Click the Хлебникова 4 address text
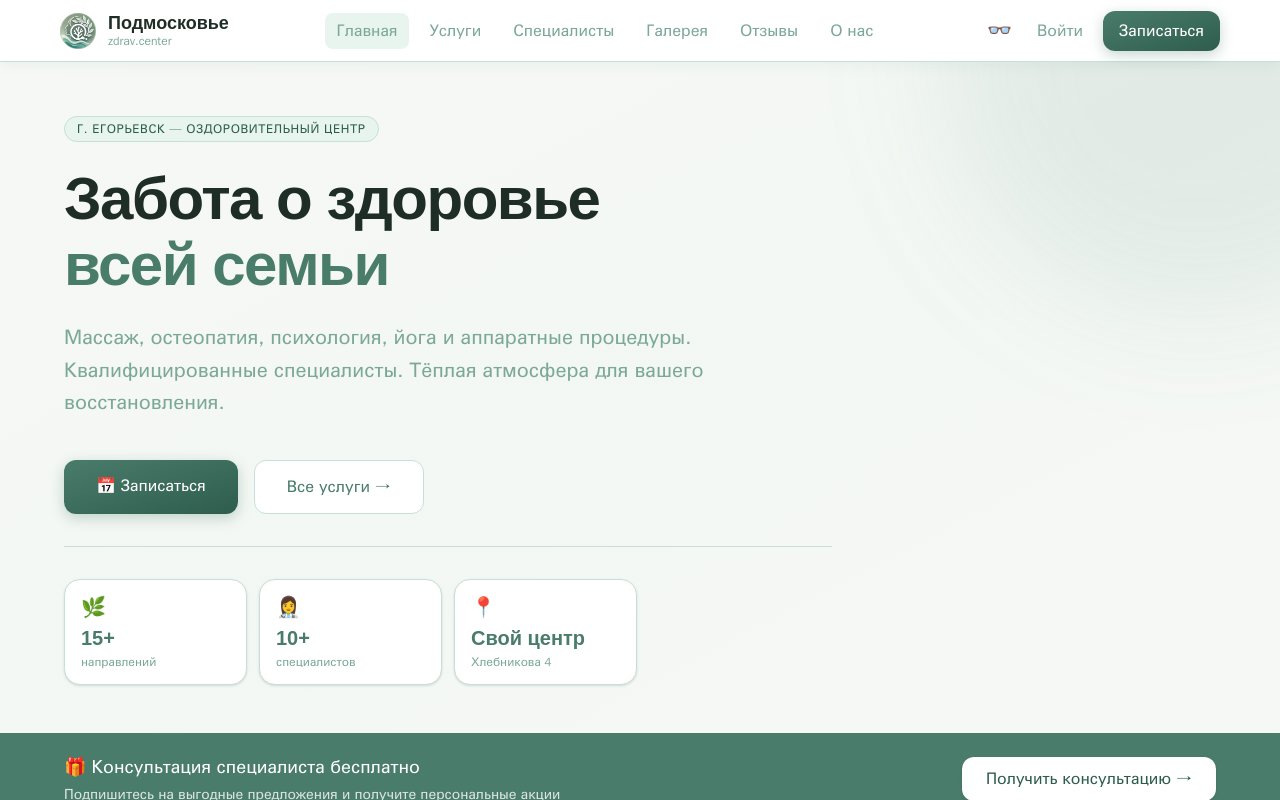 click(x=511, y=662)
